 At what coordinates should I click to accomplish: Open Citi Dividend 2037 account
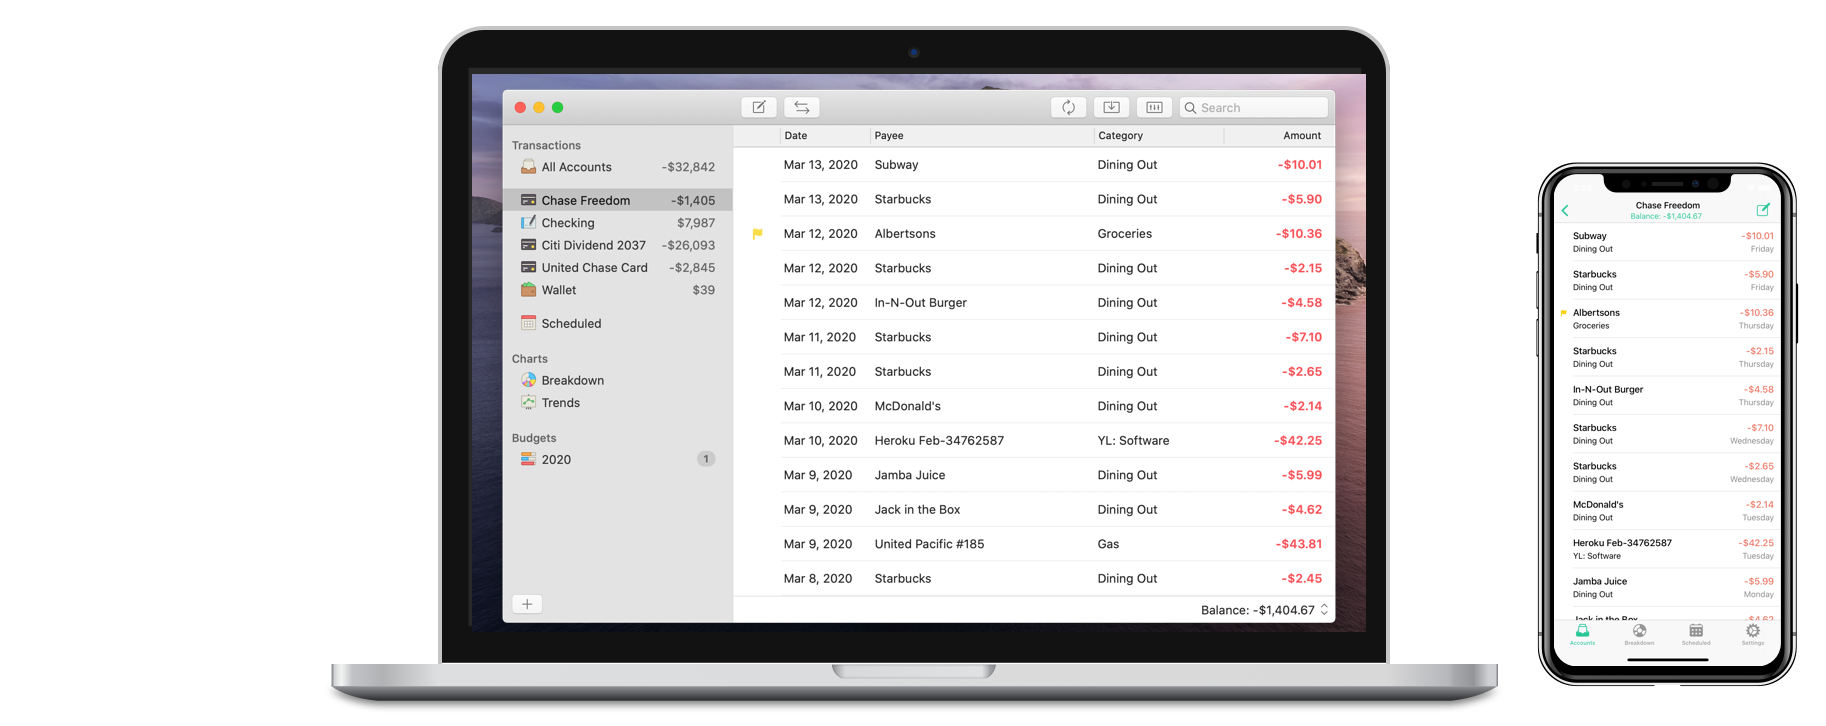coord(617,245)
